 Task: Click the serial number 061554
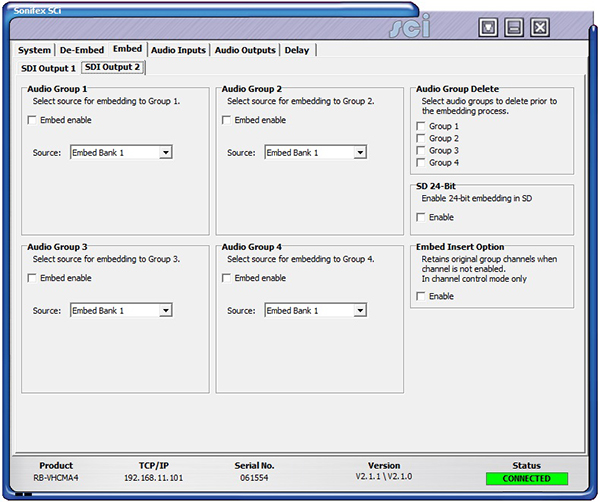(254, 478)
